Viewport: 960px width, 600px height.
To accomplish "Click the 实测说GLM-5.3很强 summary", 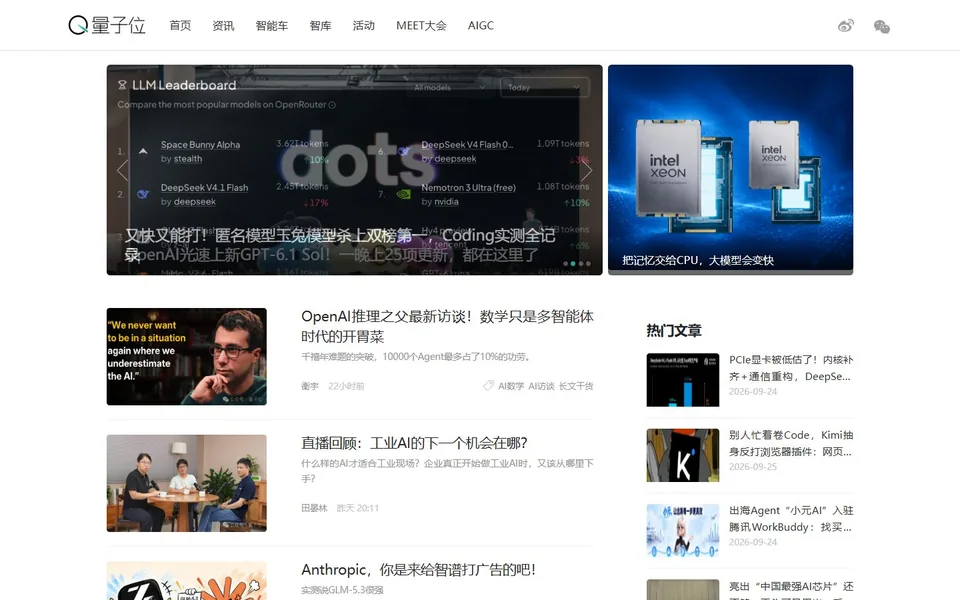I will pyautogui.click(x=342, y=590).
